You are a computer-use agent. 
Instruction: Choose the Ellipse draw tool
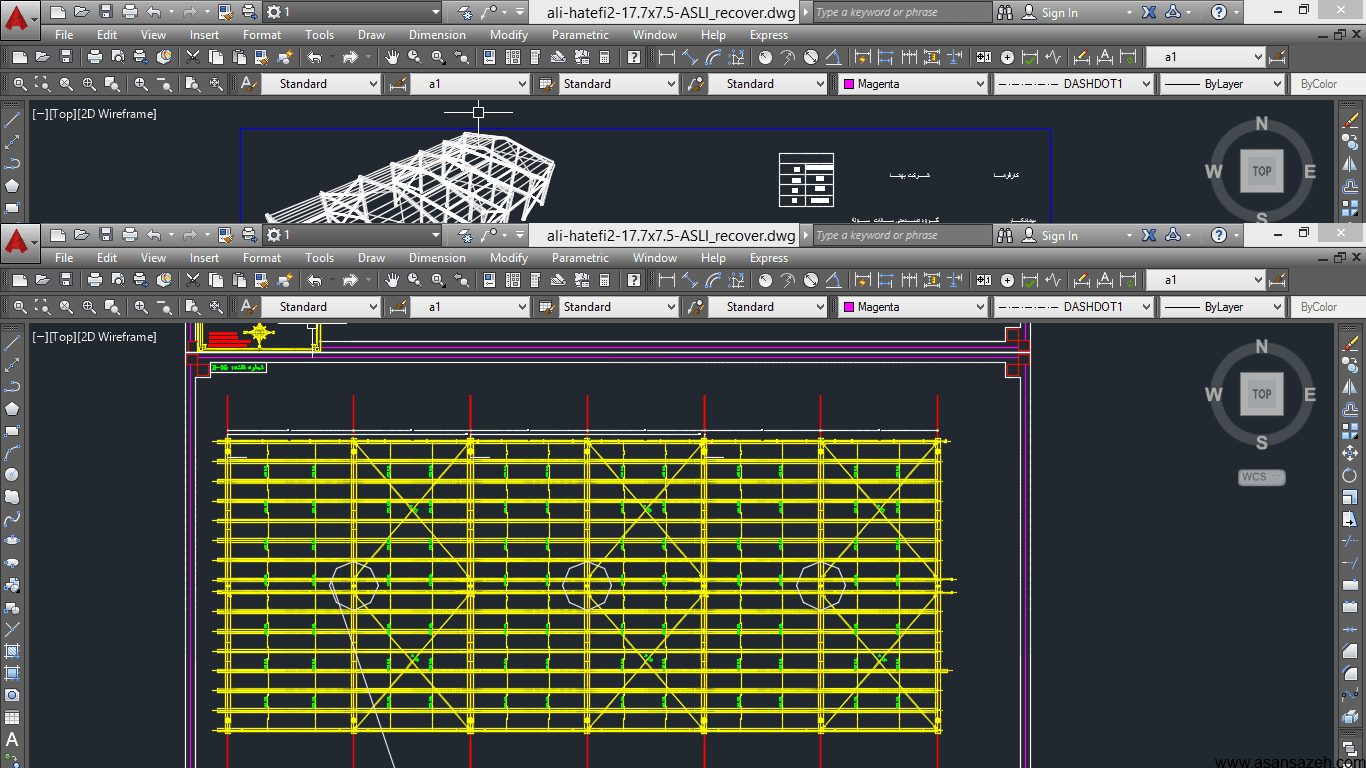[x=12, y=541]
